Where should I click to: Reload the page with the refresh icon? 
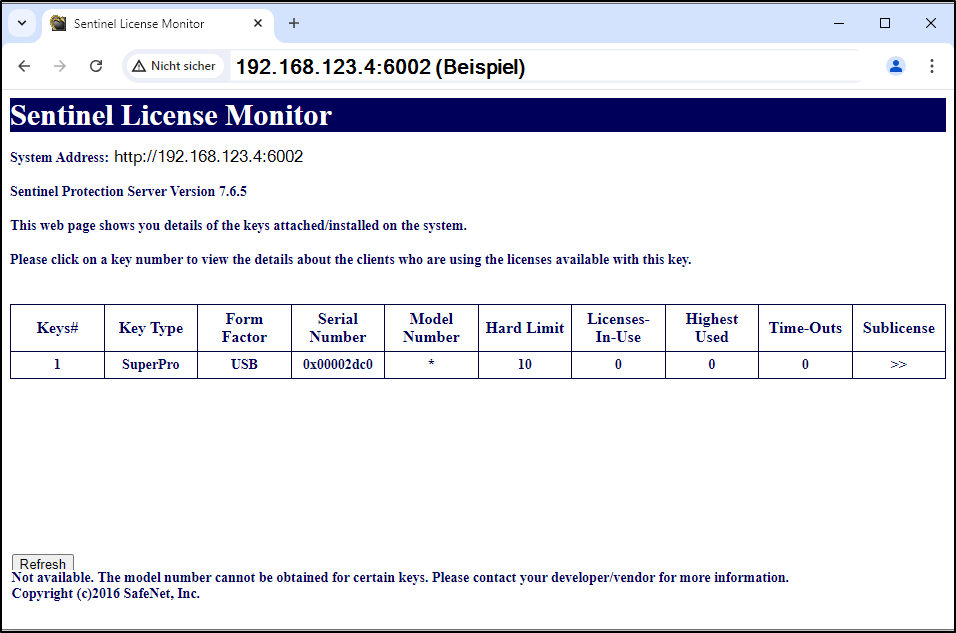click(96, 66)
